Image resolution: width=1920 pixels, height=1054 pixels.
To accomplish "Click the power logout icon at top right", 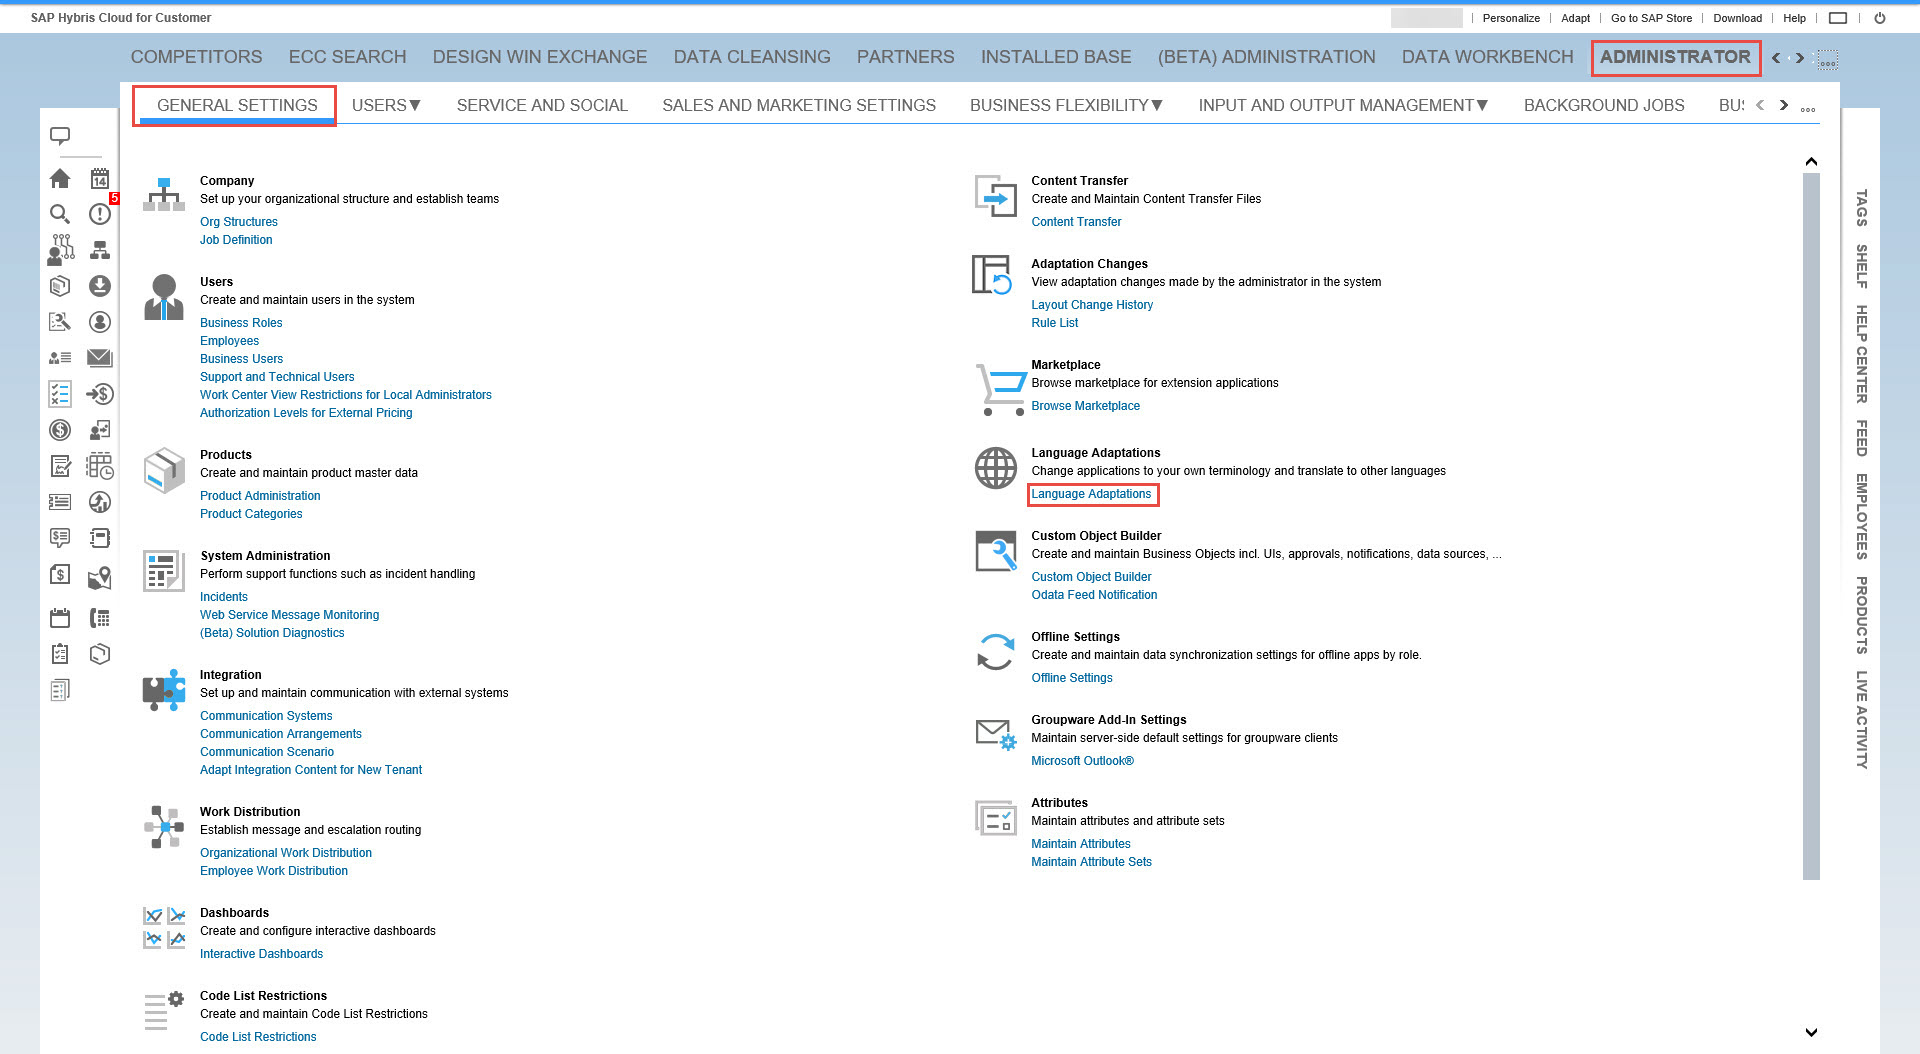I will pyautogui.click(x=1880, y=18).
